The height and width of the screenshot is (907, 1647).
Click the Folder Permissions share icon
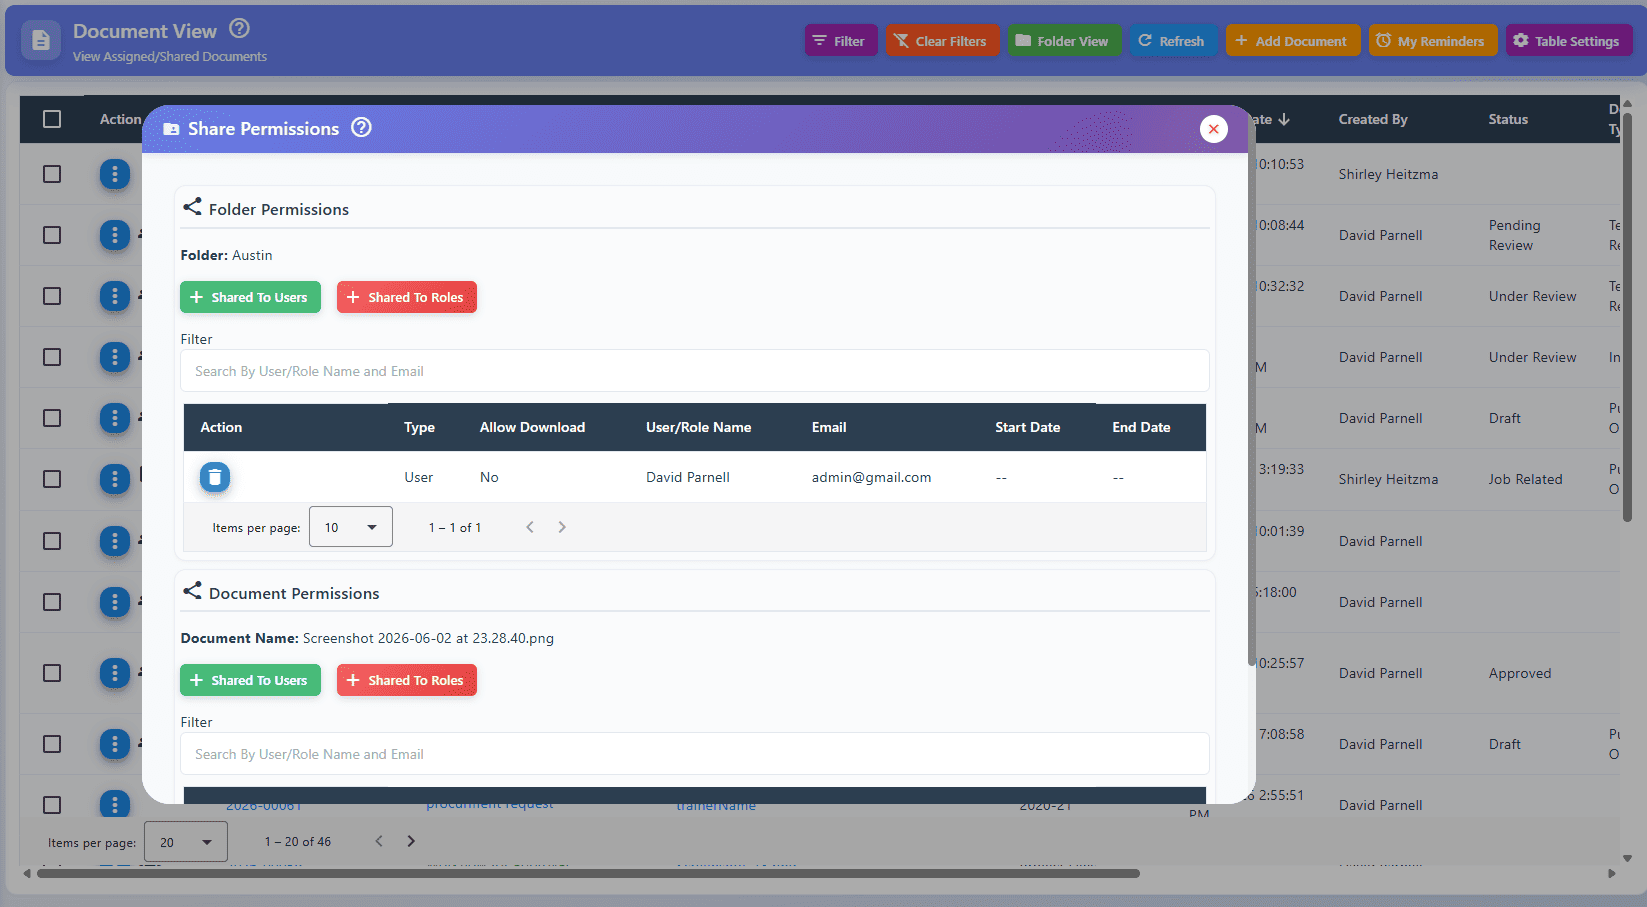[x=192, y=207]
